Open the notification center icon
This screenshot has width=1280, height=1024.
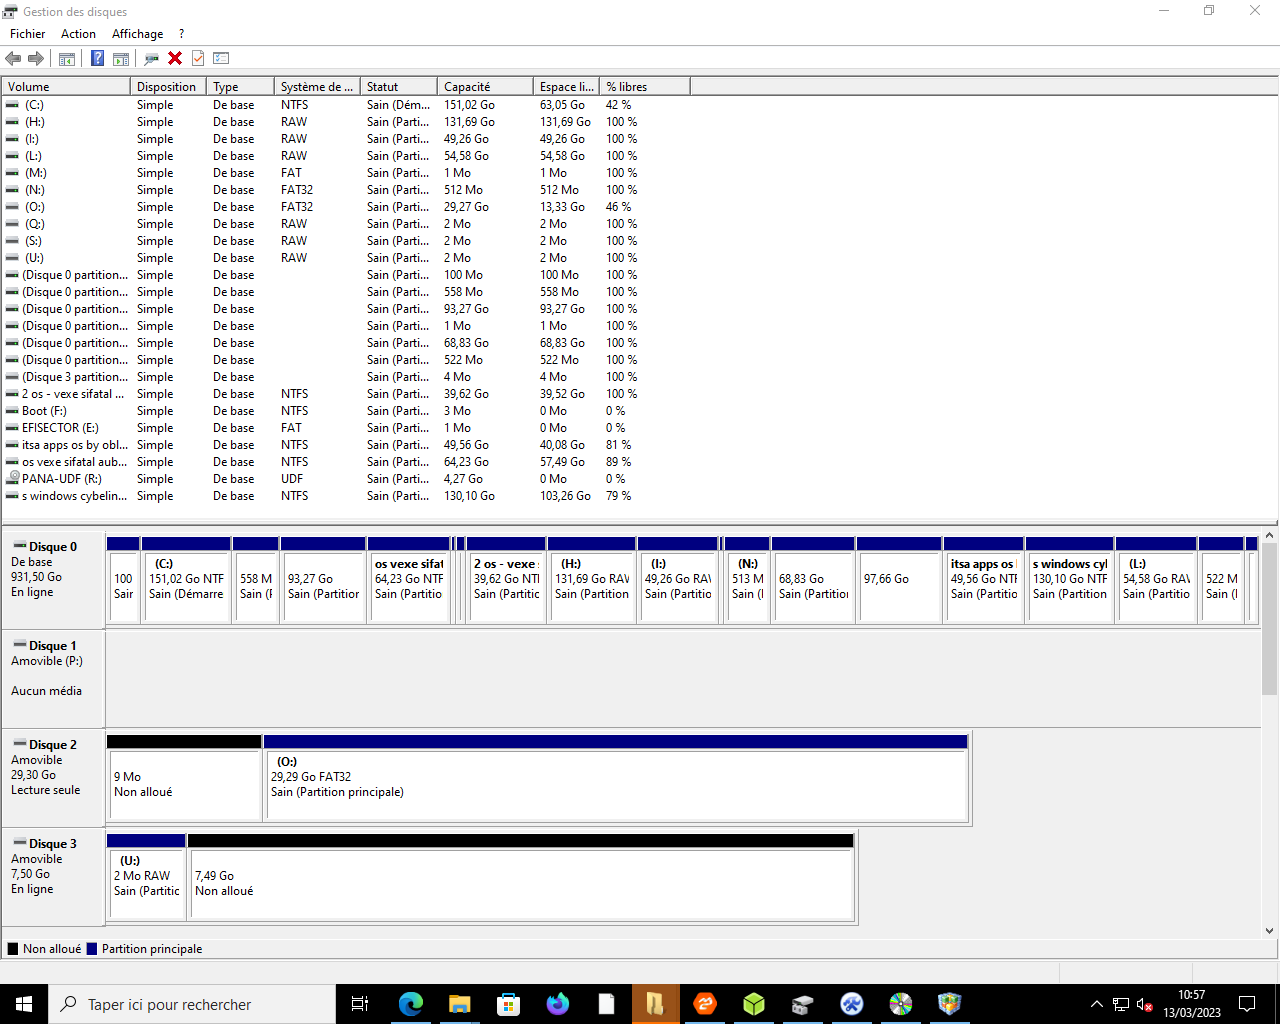[1247, 1004]
